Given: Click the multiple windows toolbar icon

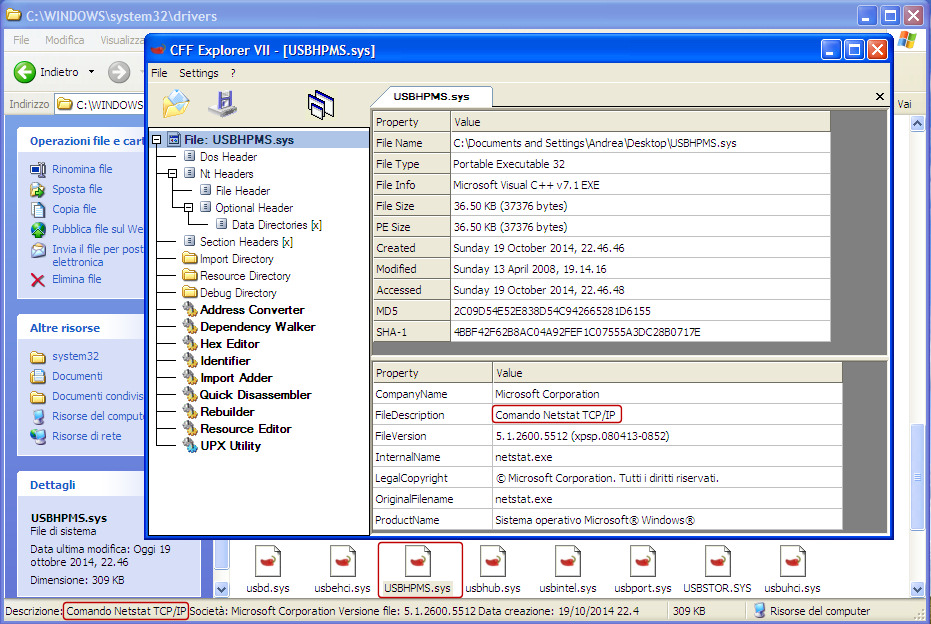Looking at the screenshot, I should (321, 104).
